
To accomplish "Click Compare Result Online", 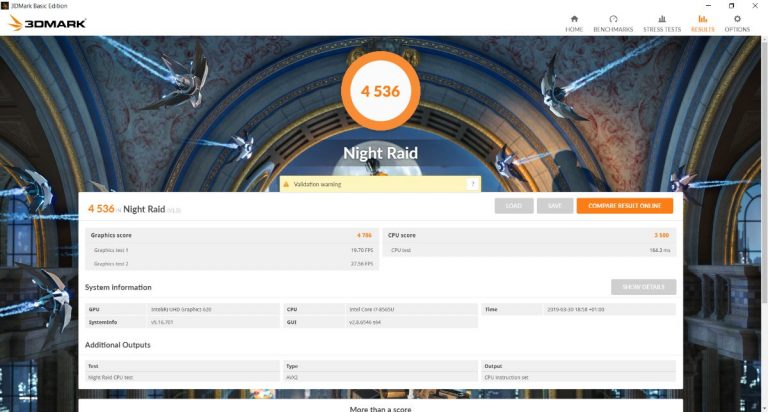I will tap(624, 206).
